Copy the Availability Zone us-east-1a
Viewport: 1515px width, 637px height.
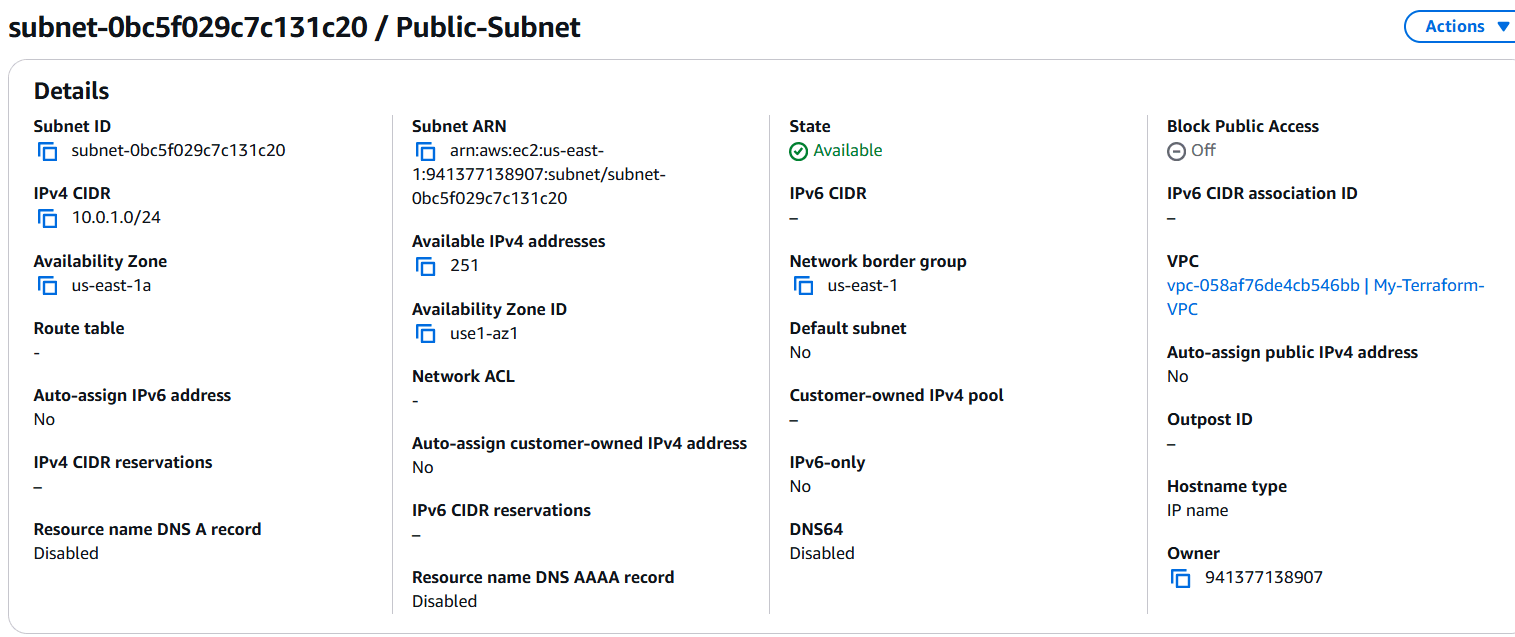pyautogui.click(x=47, y=285)
